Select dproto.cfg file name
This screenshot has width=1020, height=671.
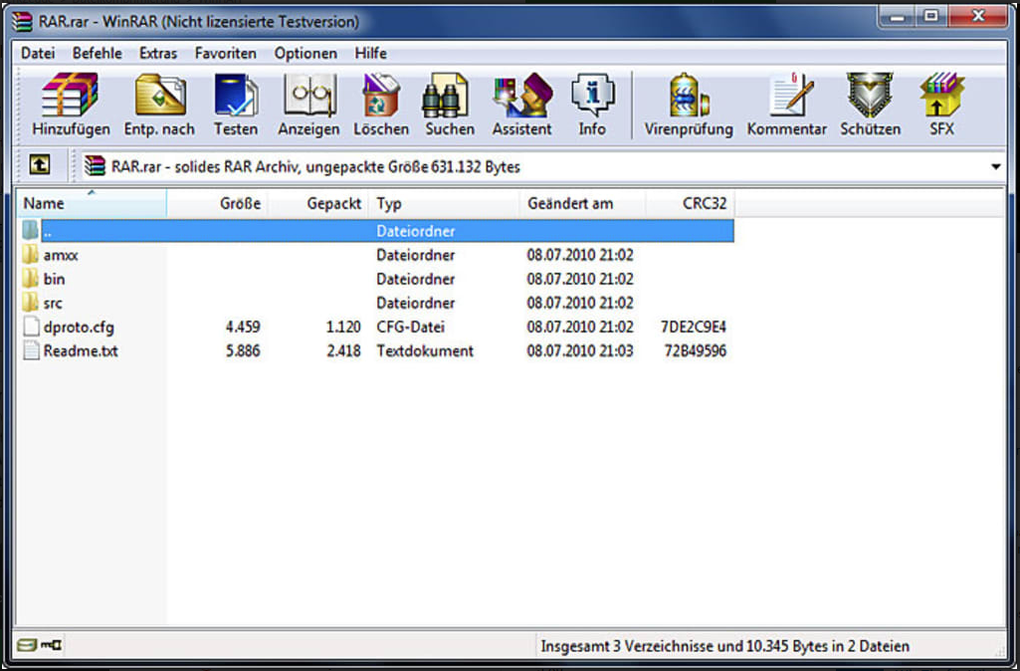79,327
